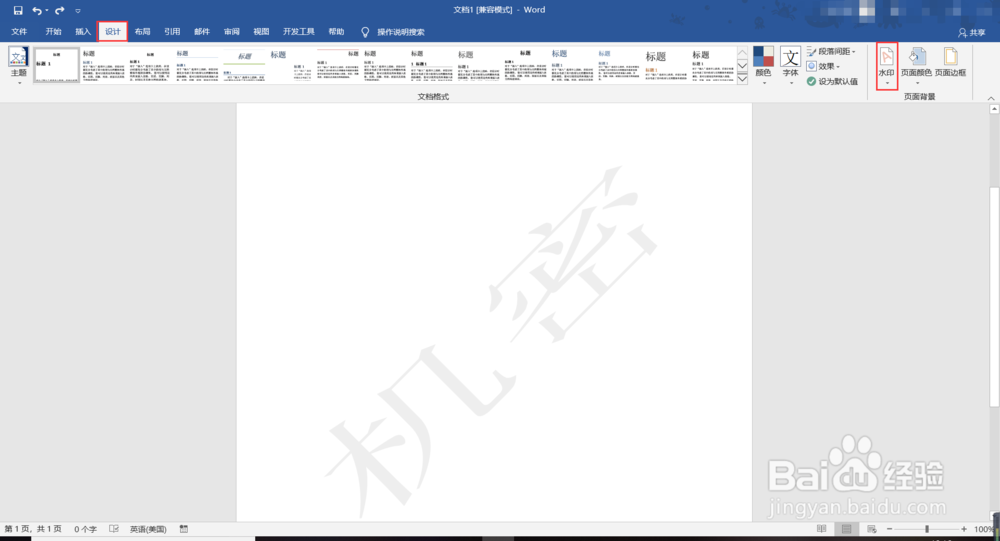Open the undo history dropdown arrow
The width and height of the screenshot is (1000, 541).
[x=47, y=11]
